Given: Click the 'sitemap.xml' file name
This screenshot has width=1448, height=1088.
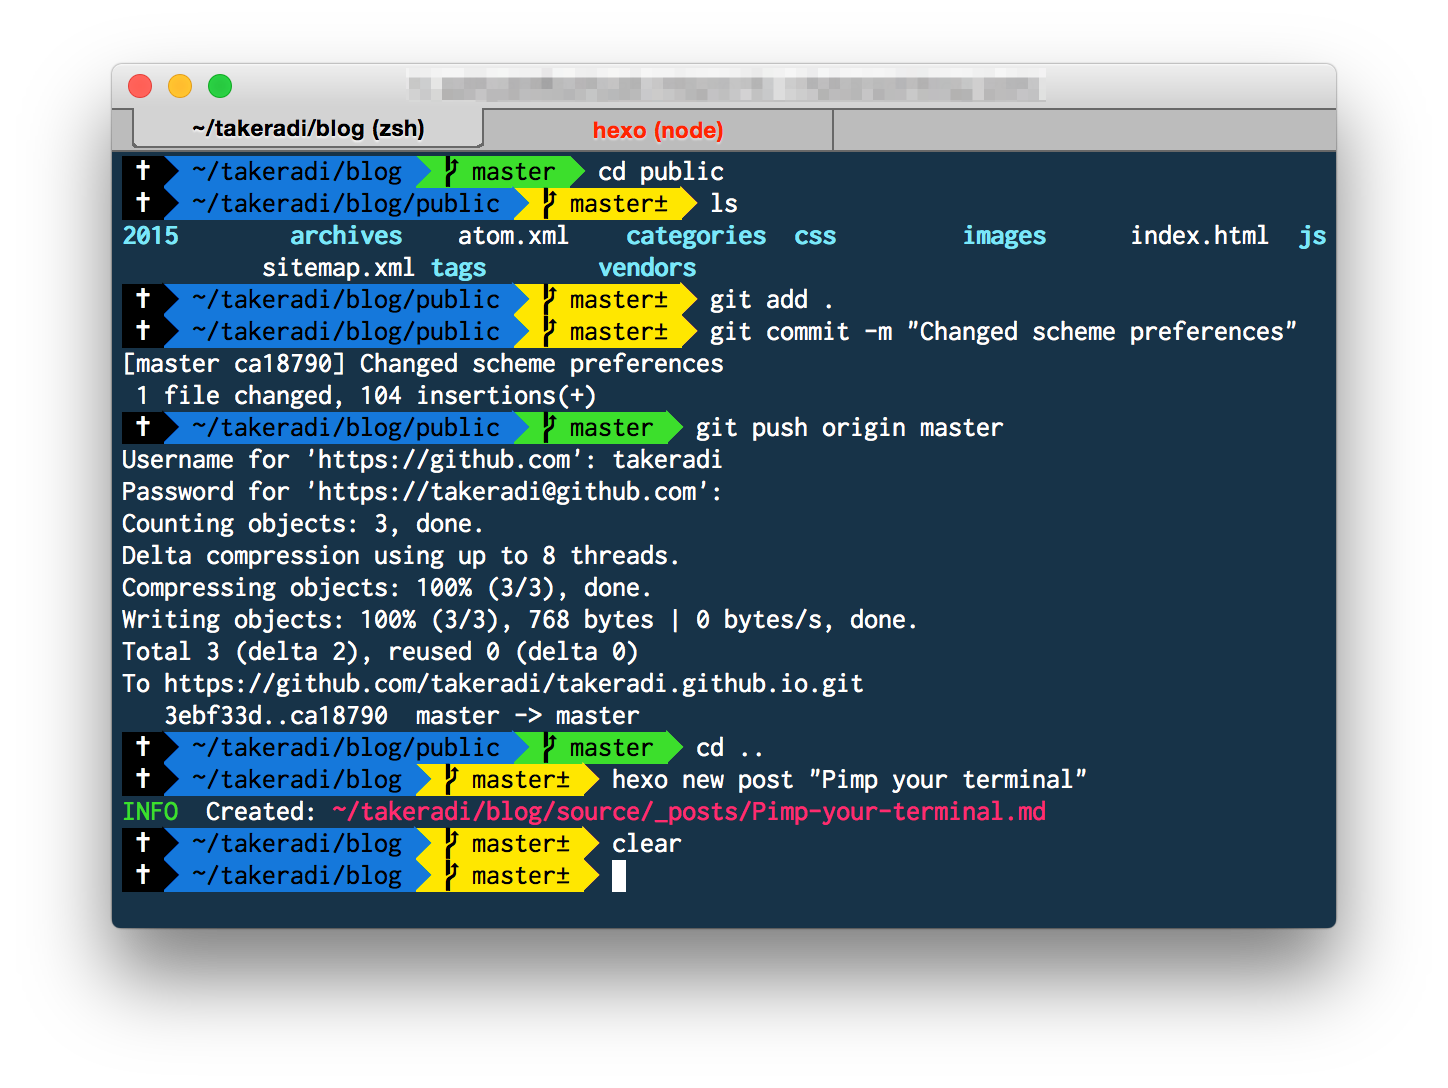Looking at the screenshot, I should 338,268.
